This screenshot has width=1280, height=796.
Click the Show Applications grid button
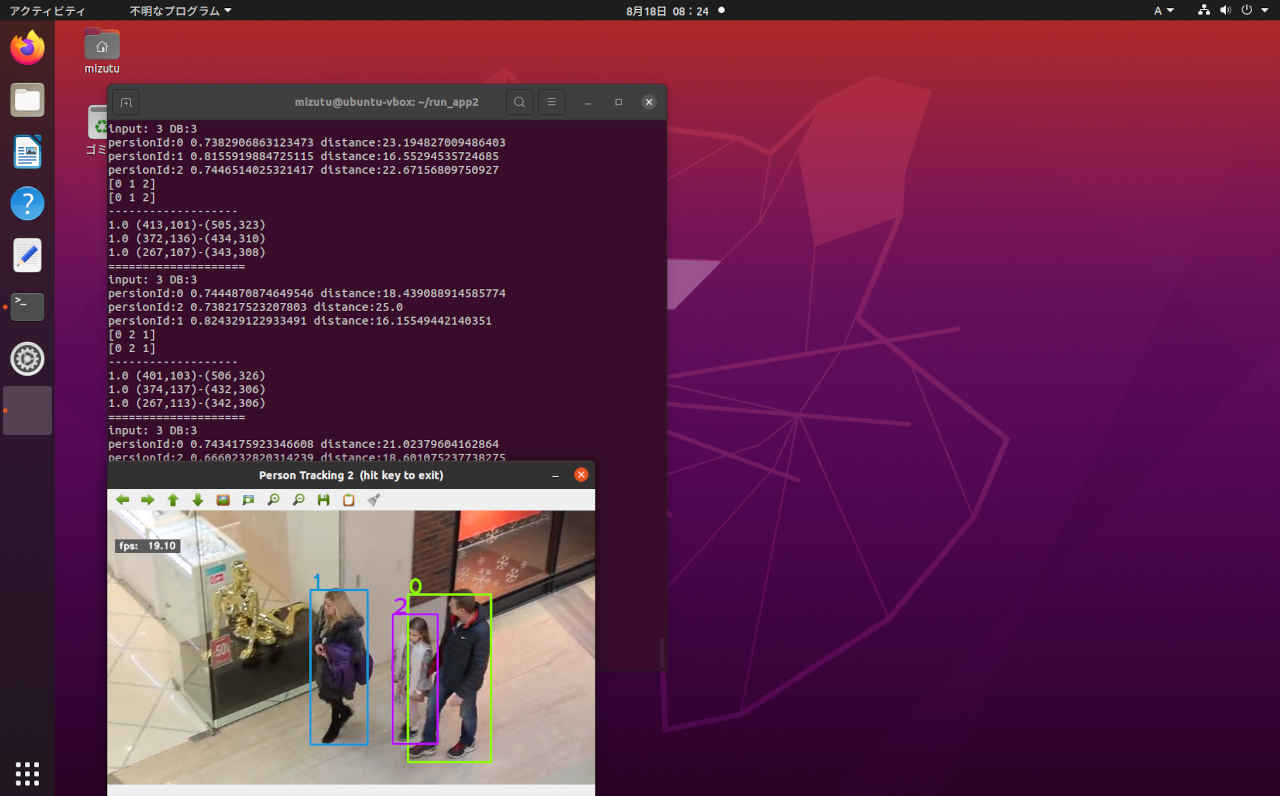pos(27,773)
